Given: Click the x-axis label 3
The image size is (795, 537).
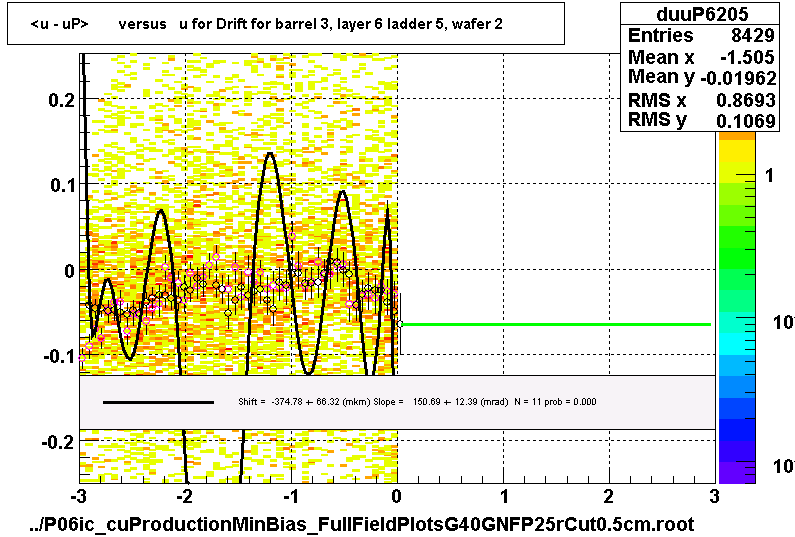Looking at the screenshot, I should click(714, 497).
